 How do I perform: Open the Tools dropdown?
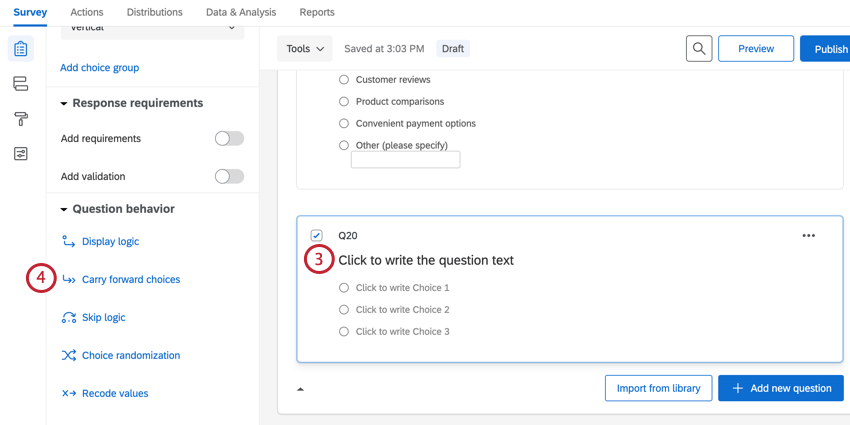click(x=305, y=49)
